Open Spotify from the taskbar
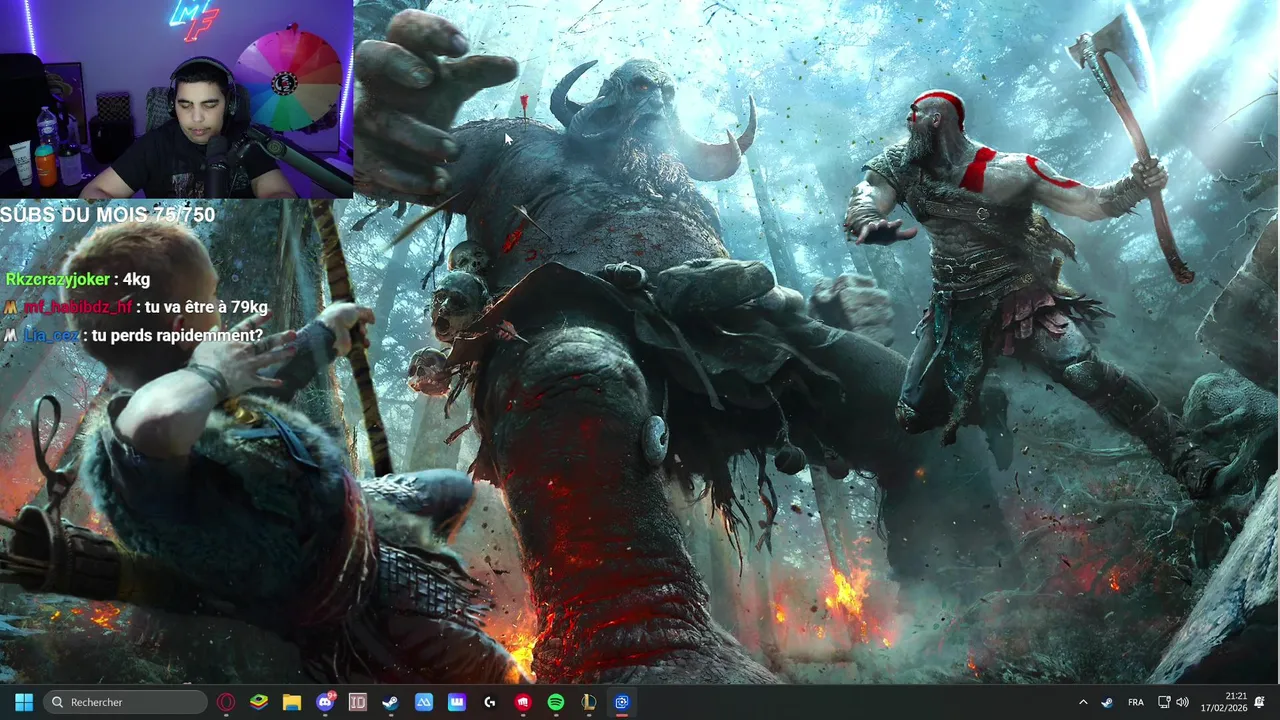The height and width of the screenshot is (720, 1280). [556, 702]
